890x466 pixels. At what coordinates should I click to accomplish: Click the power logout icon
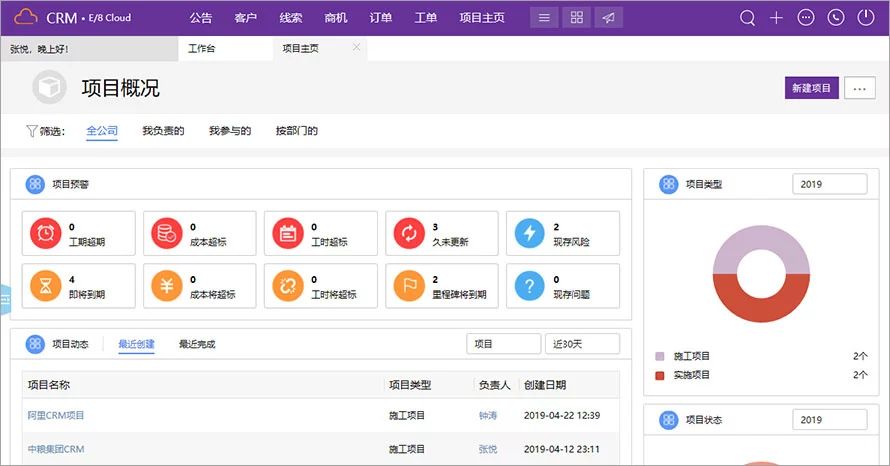(866, 18)
